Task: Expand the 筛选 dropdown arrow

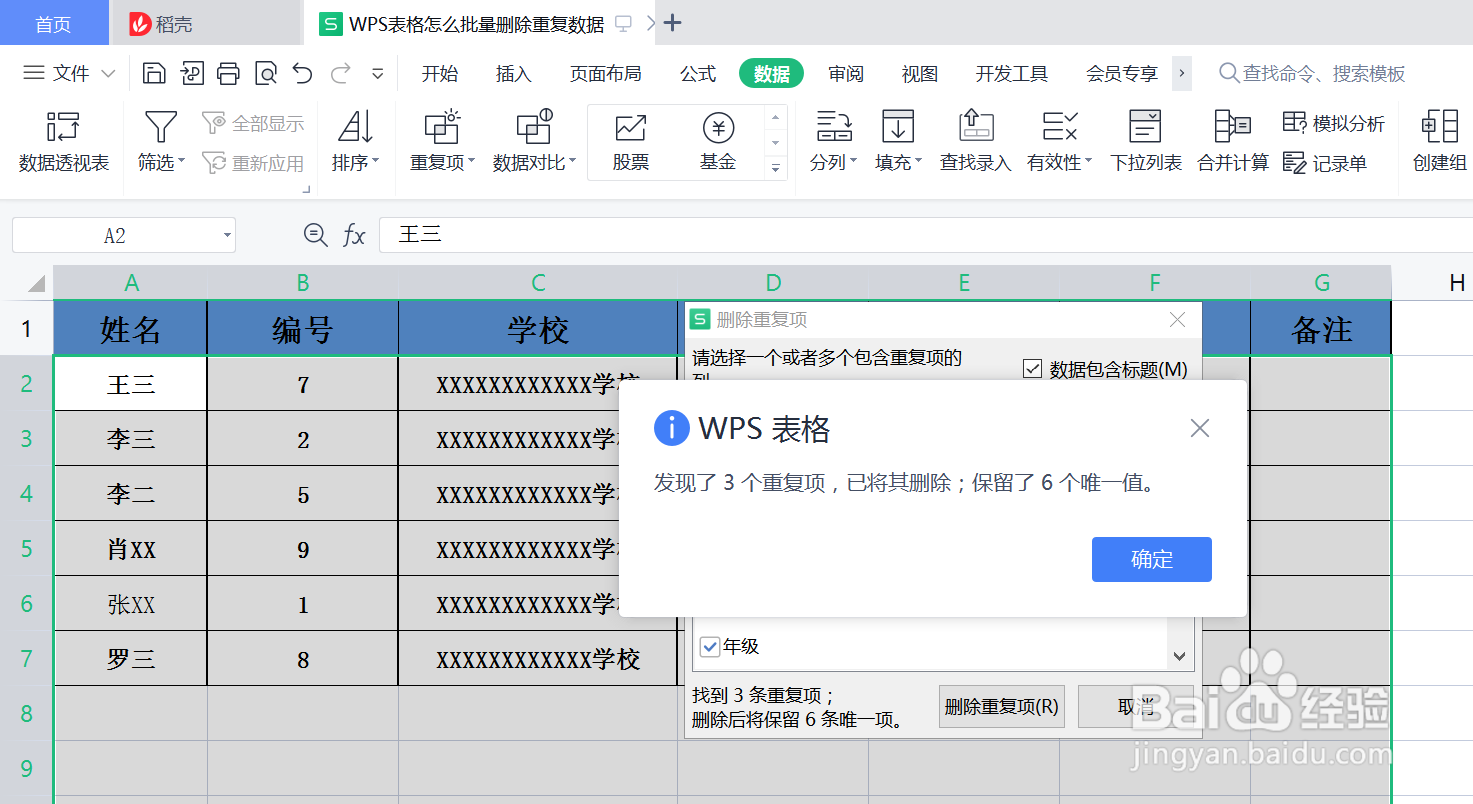Action: pos(181,162)
